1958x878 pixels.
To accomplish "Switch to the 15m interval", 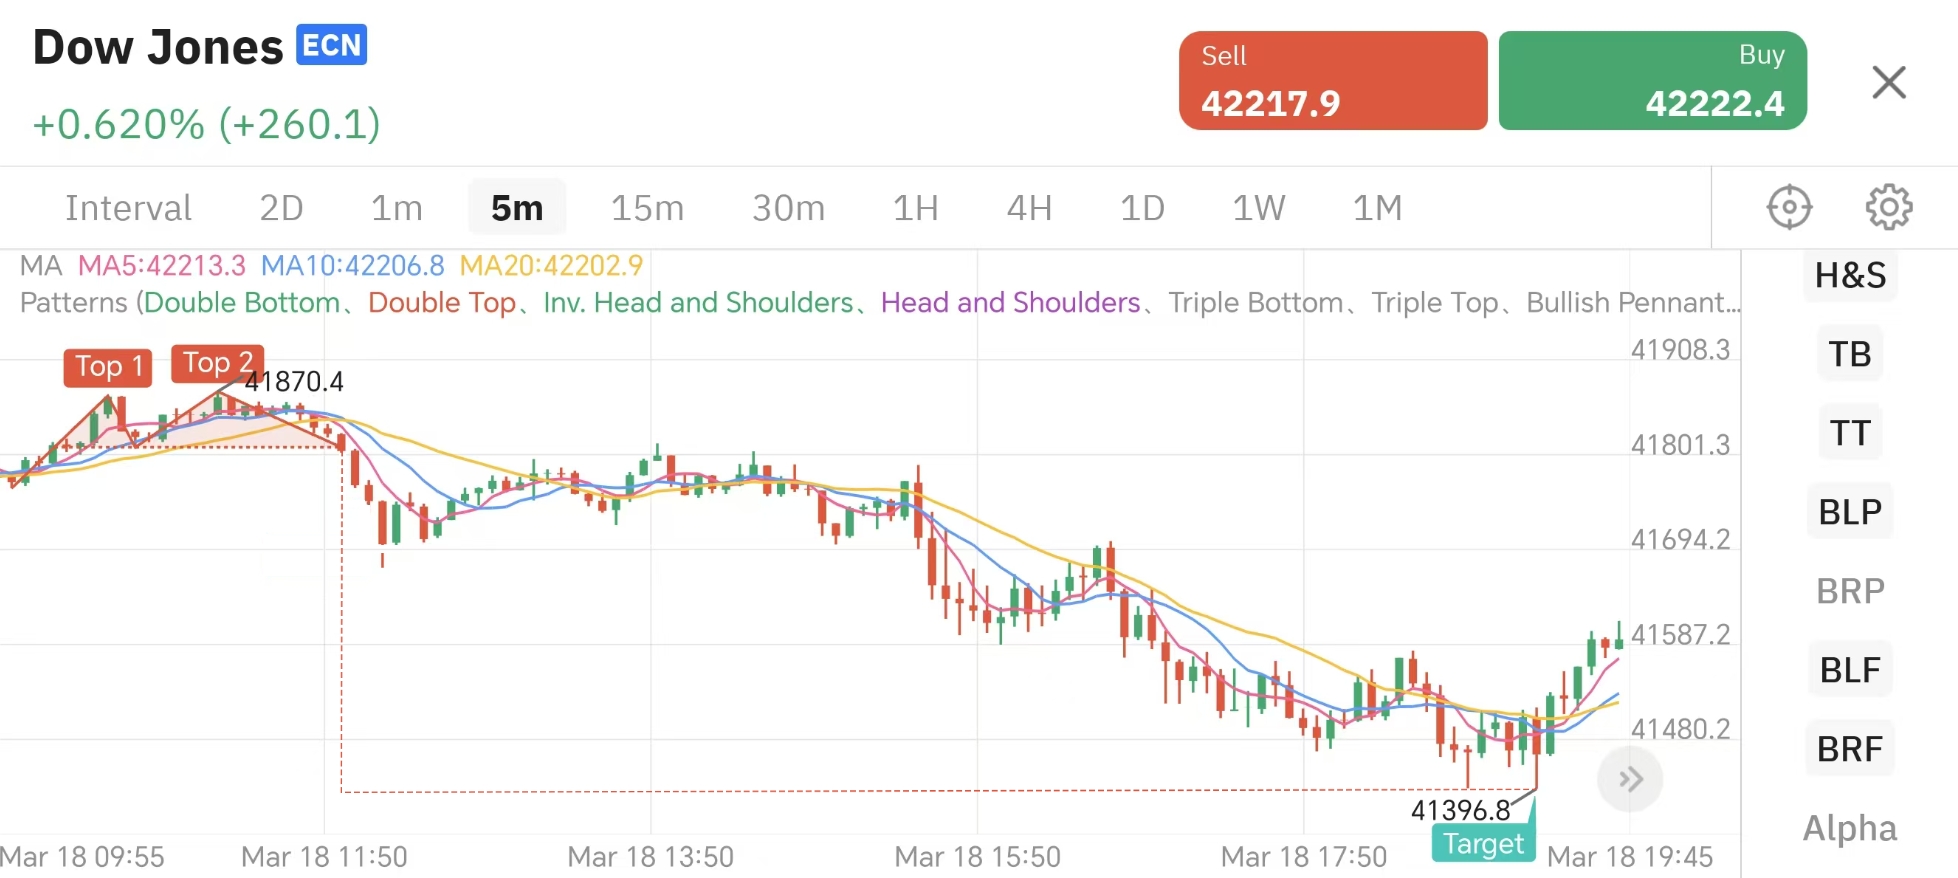I will click(647, 208).
